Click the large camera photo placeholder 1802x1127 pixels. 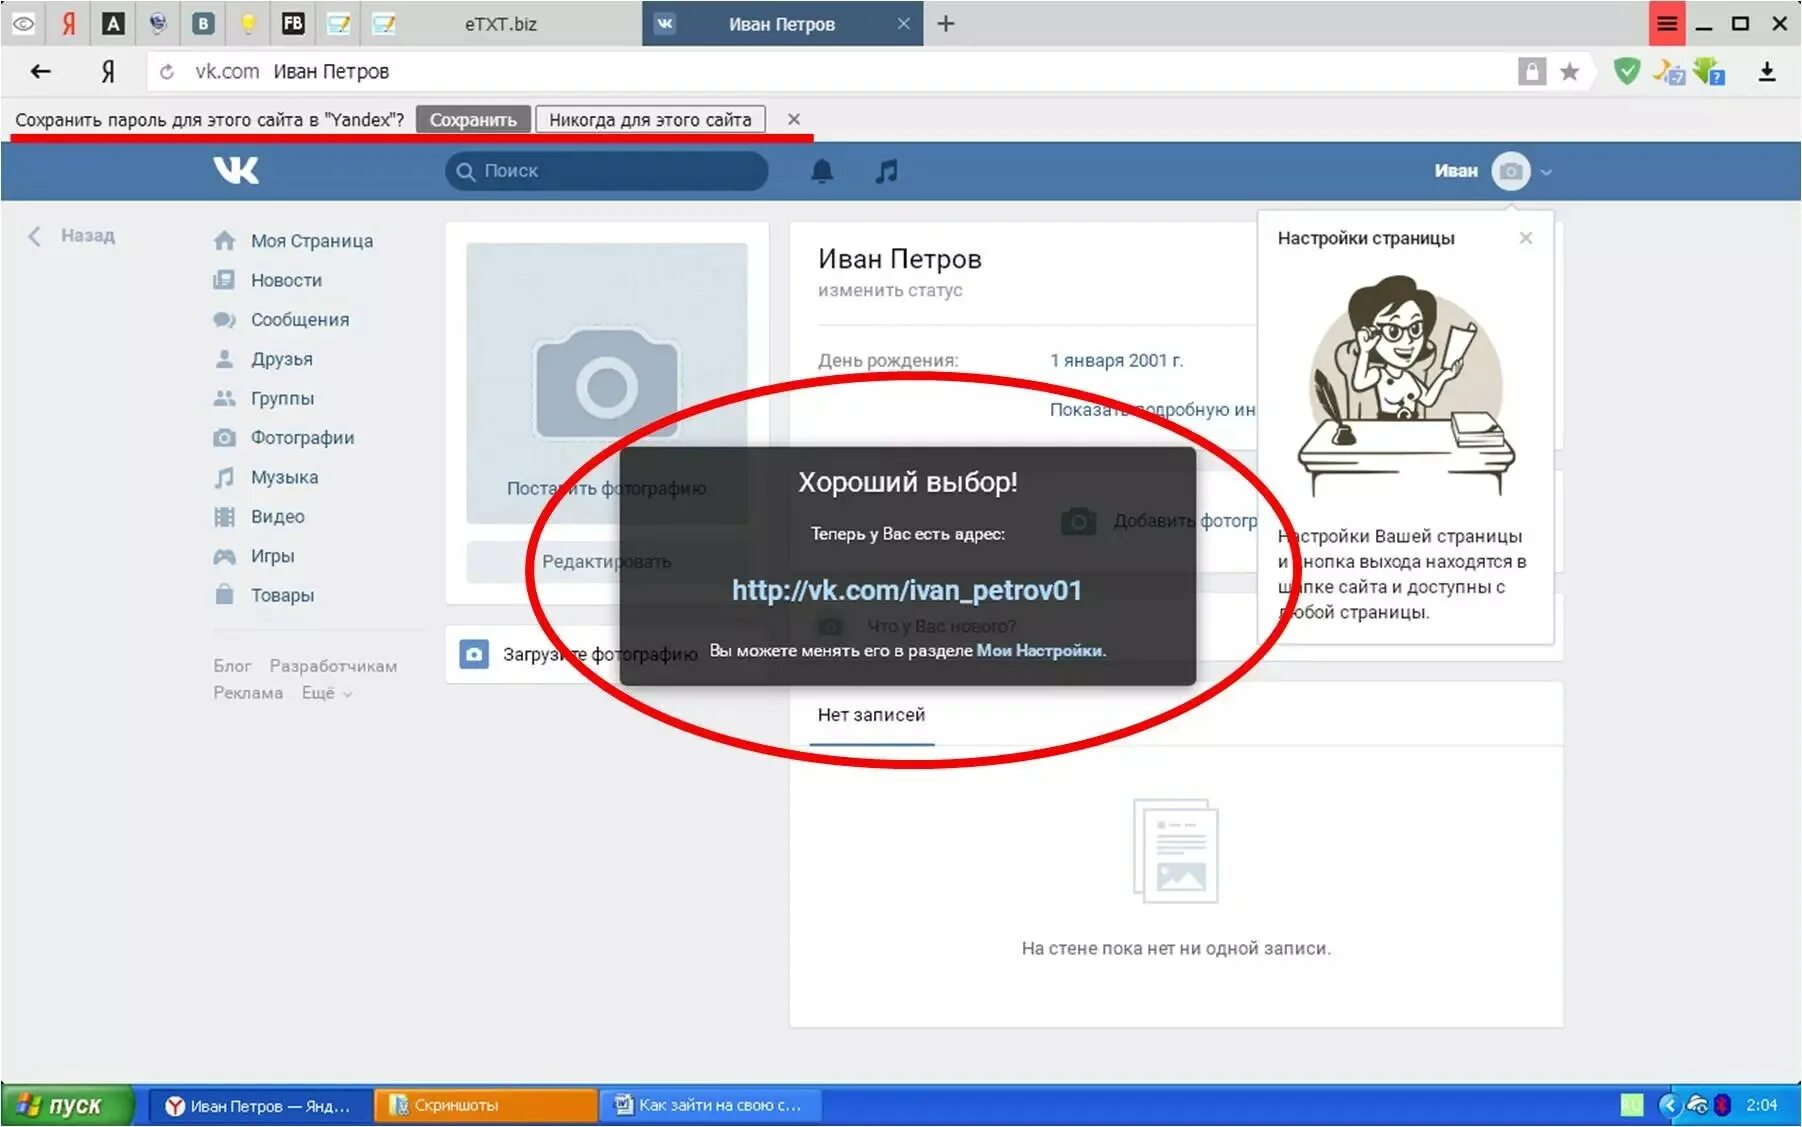[x=606, y=385]
